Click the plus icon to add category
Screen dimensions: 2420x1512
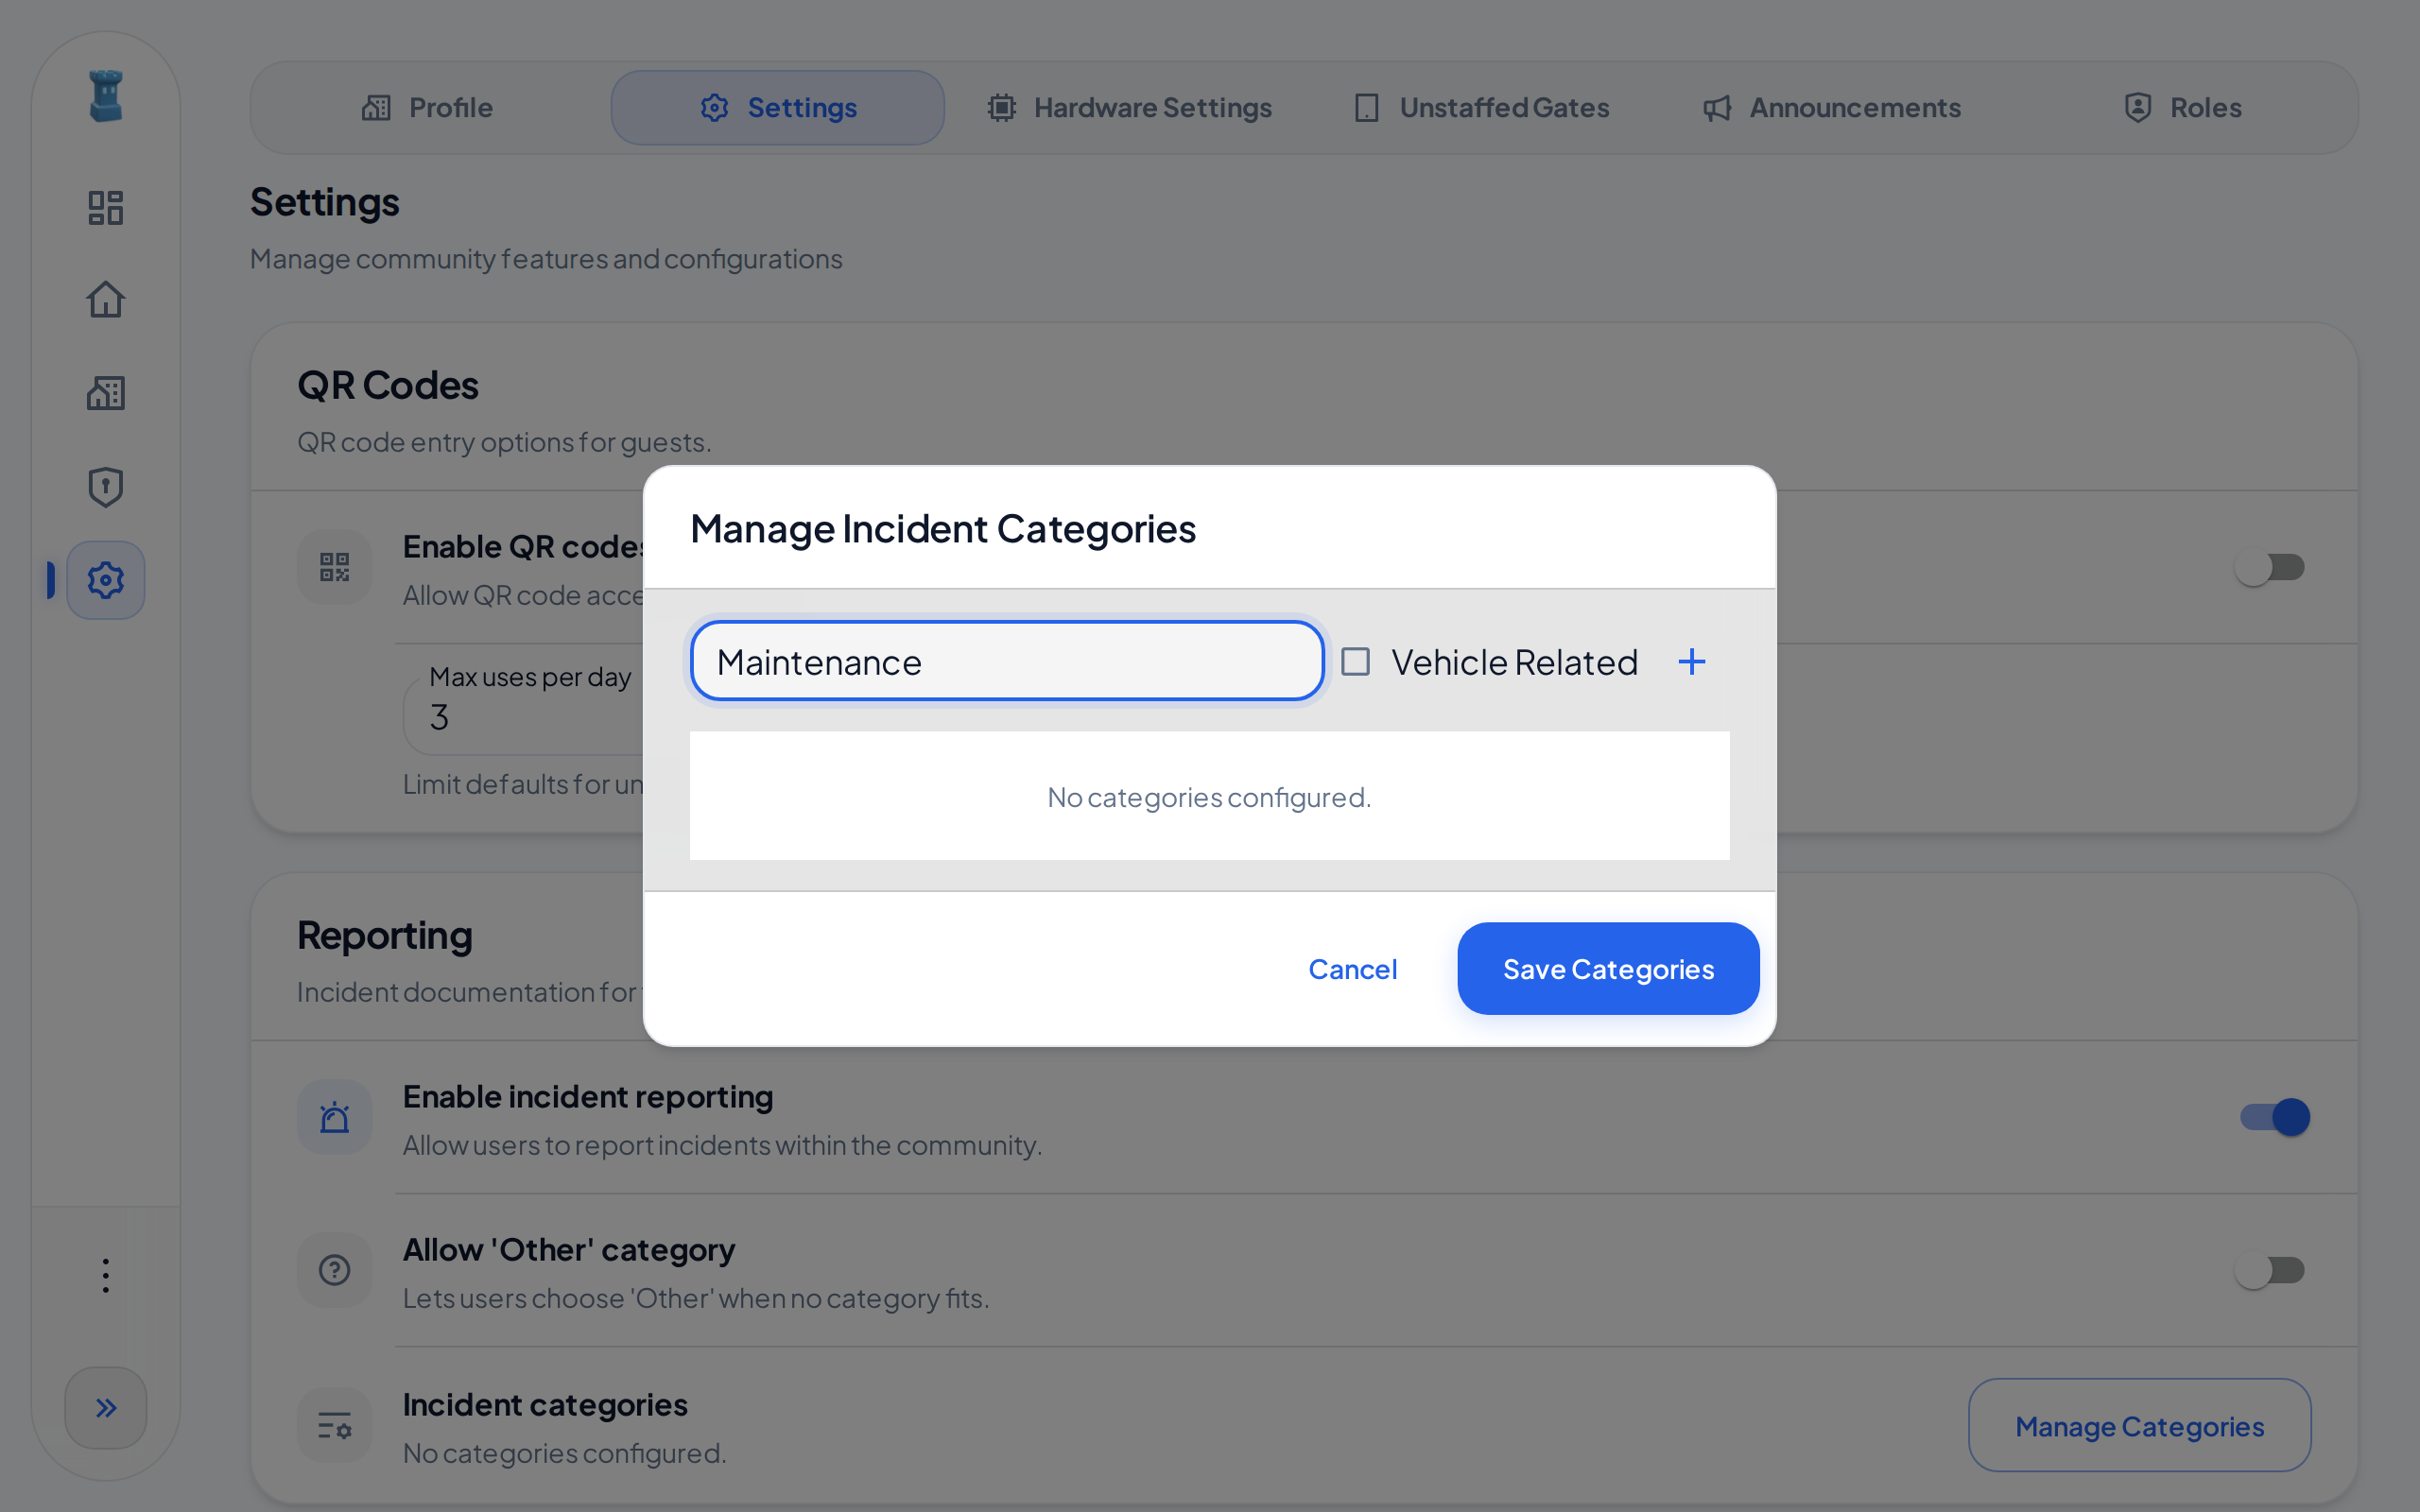pos(1692,662)
